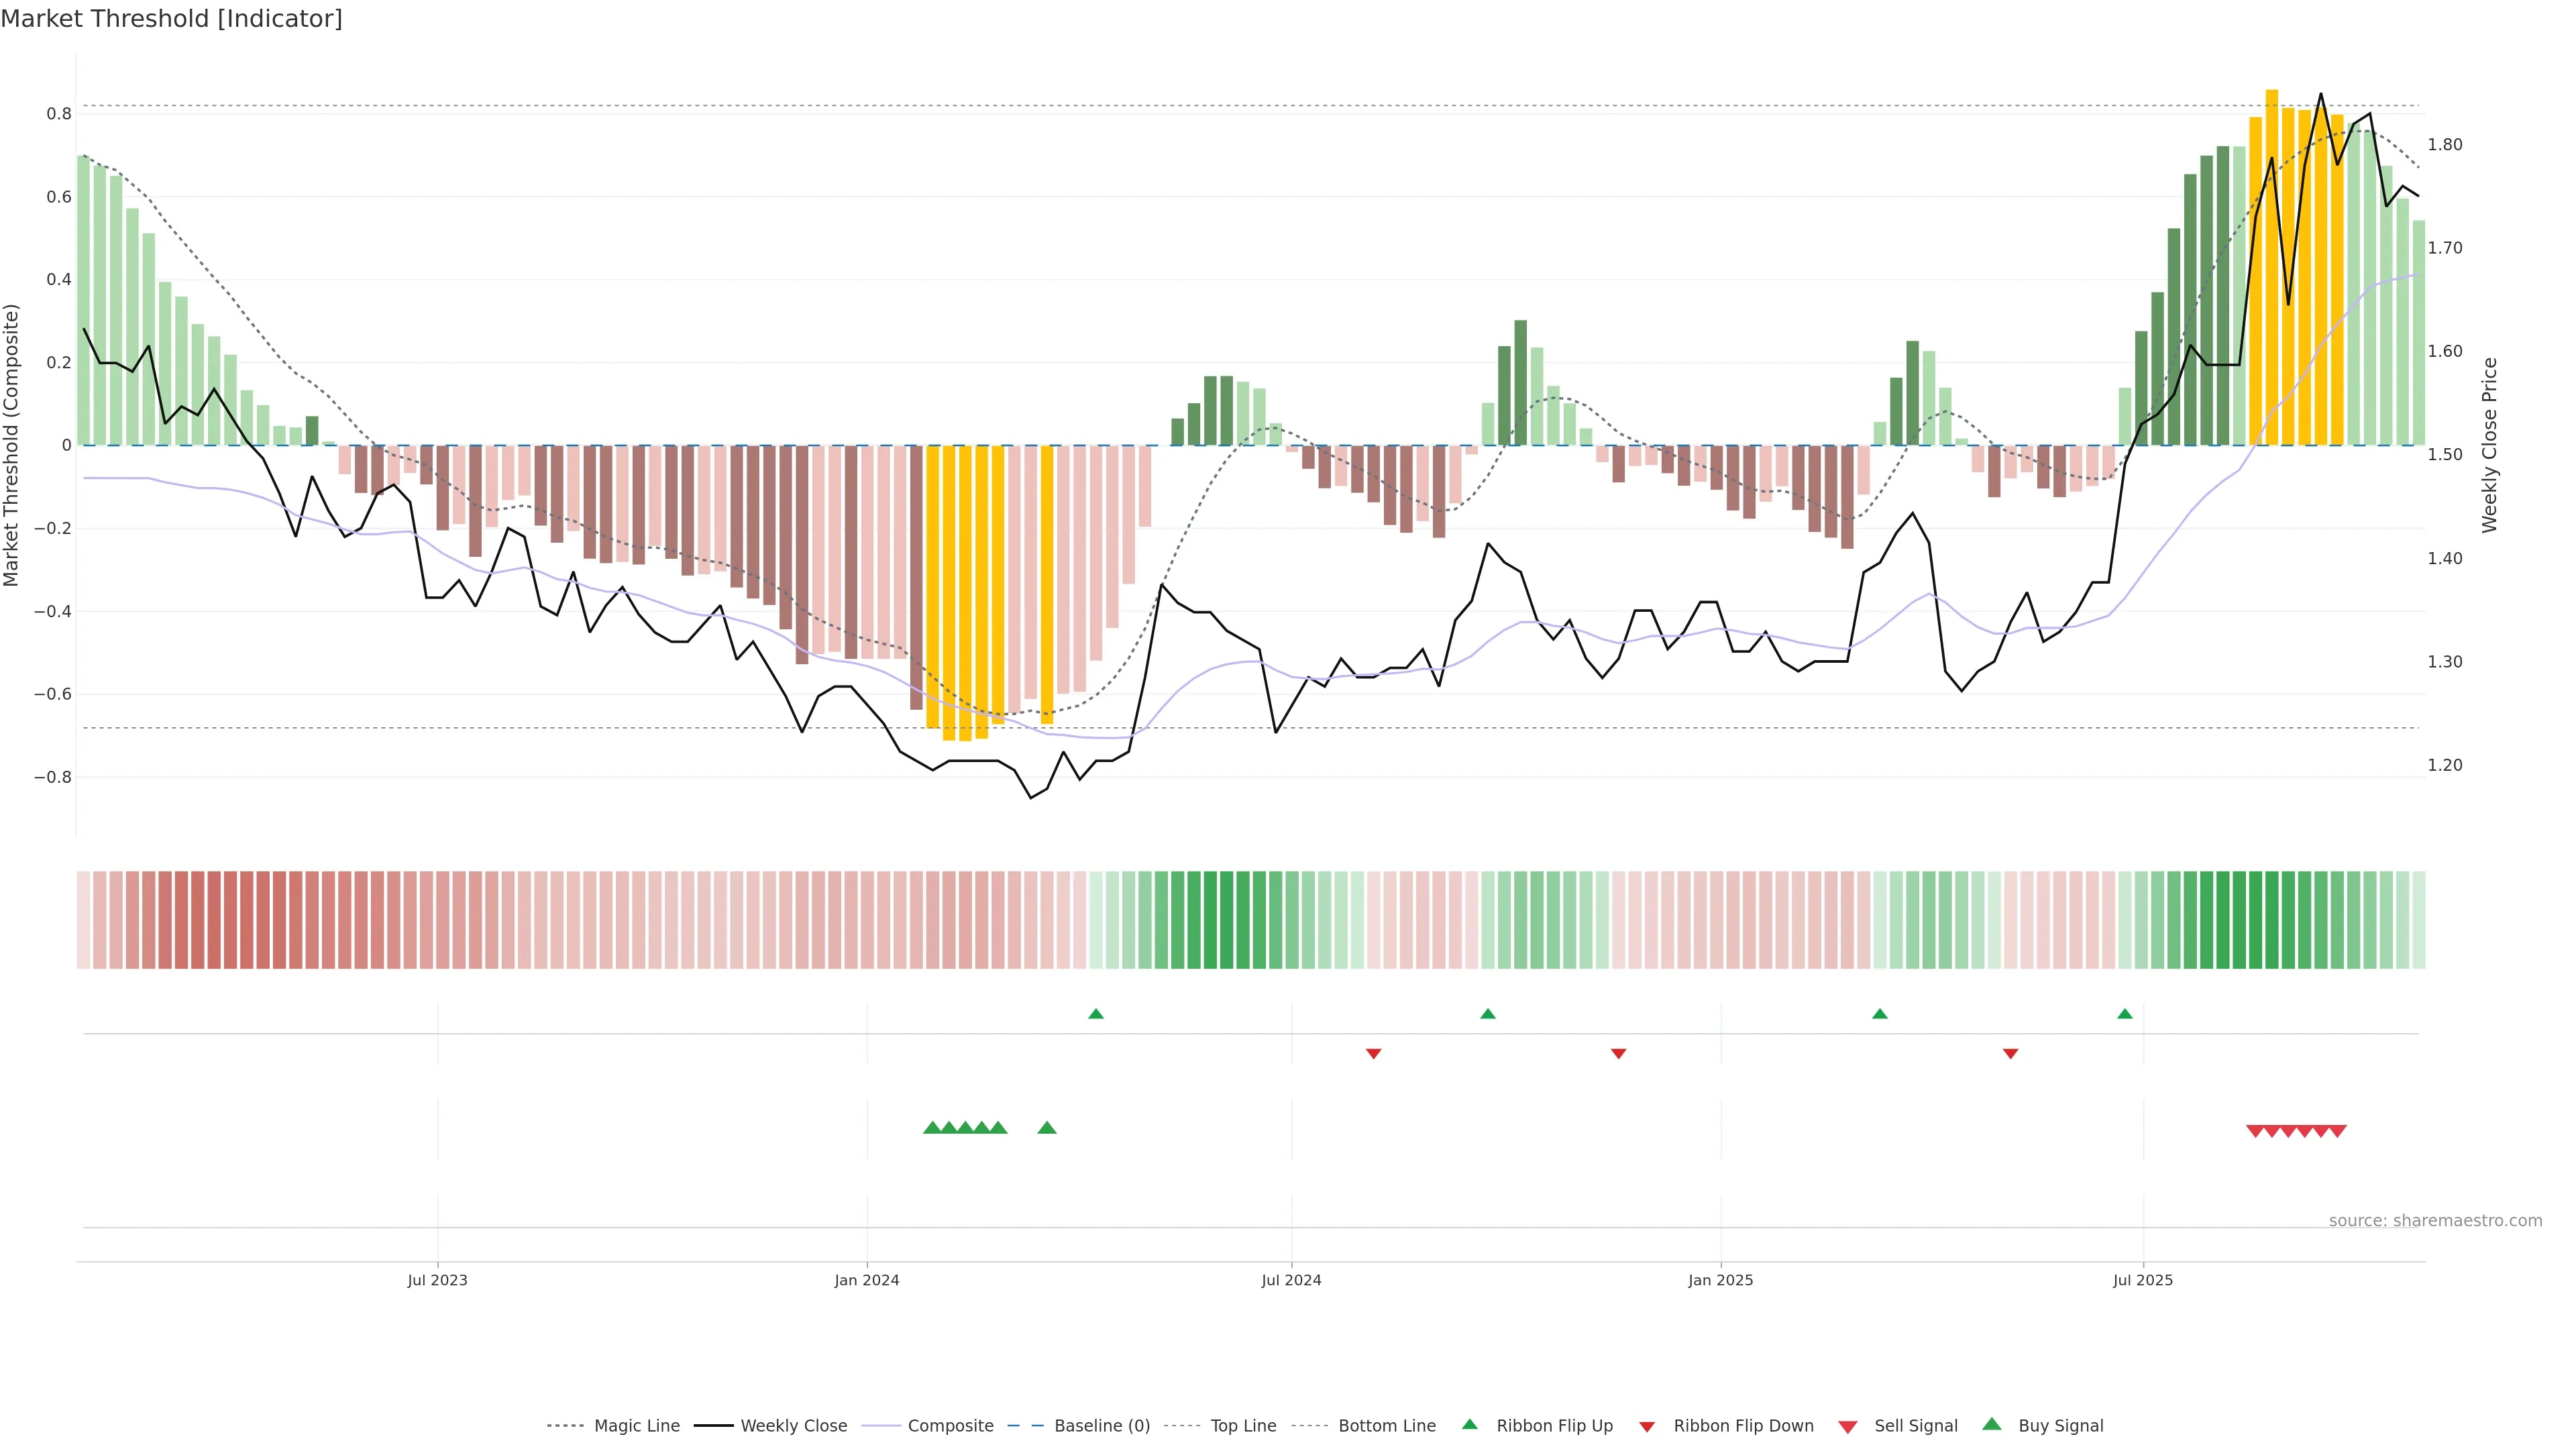Click the Market Threshold [Indicator] title
2576x1449 pixels.
pyautogui.click(x=171, y=19)
